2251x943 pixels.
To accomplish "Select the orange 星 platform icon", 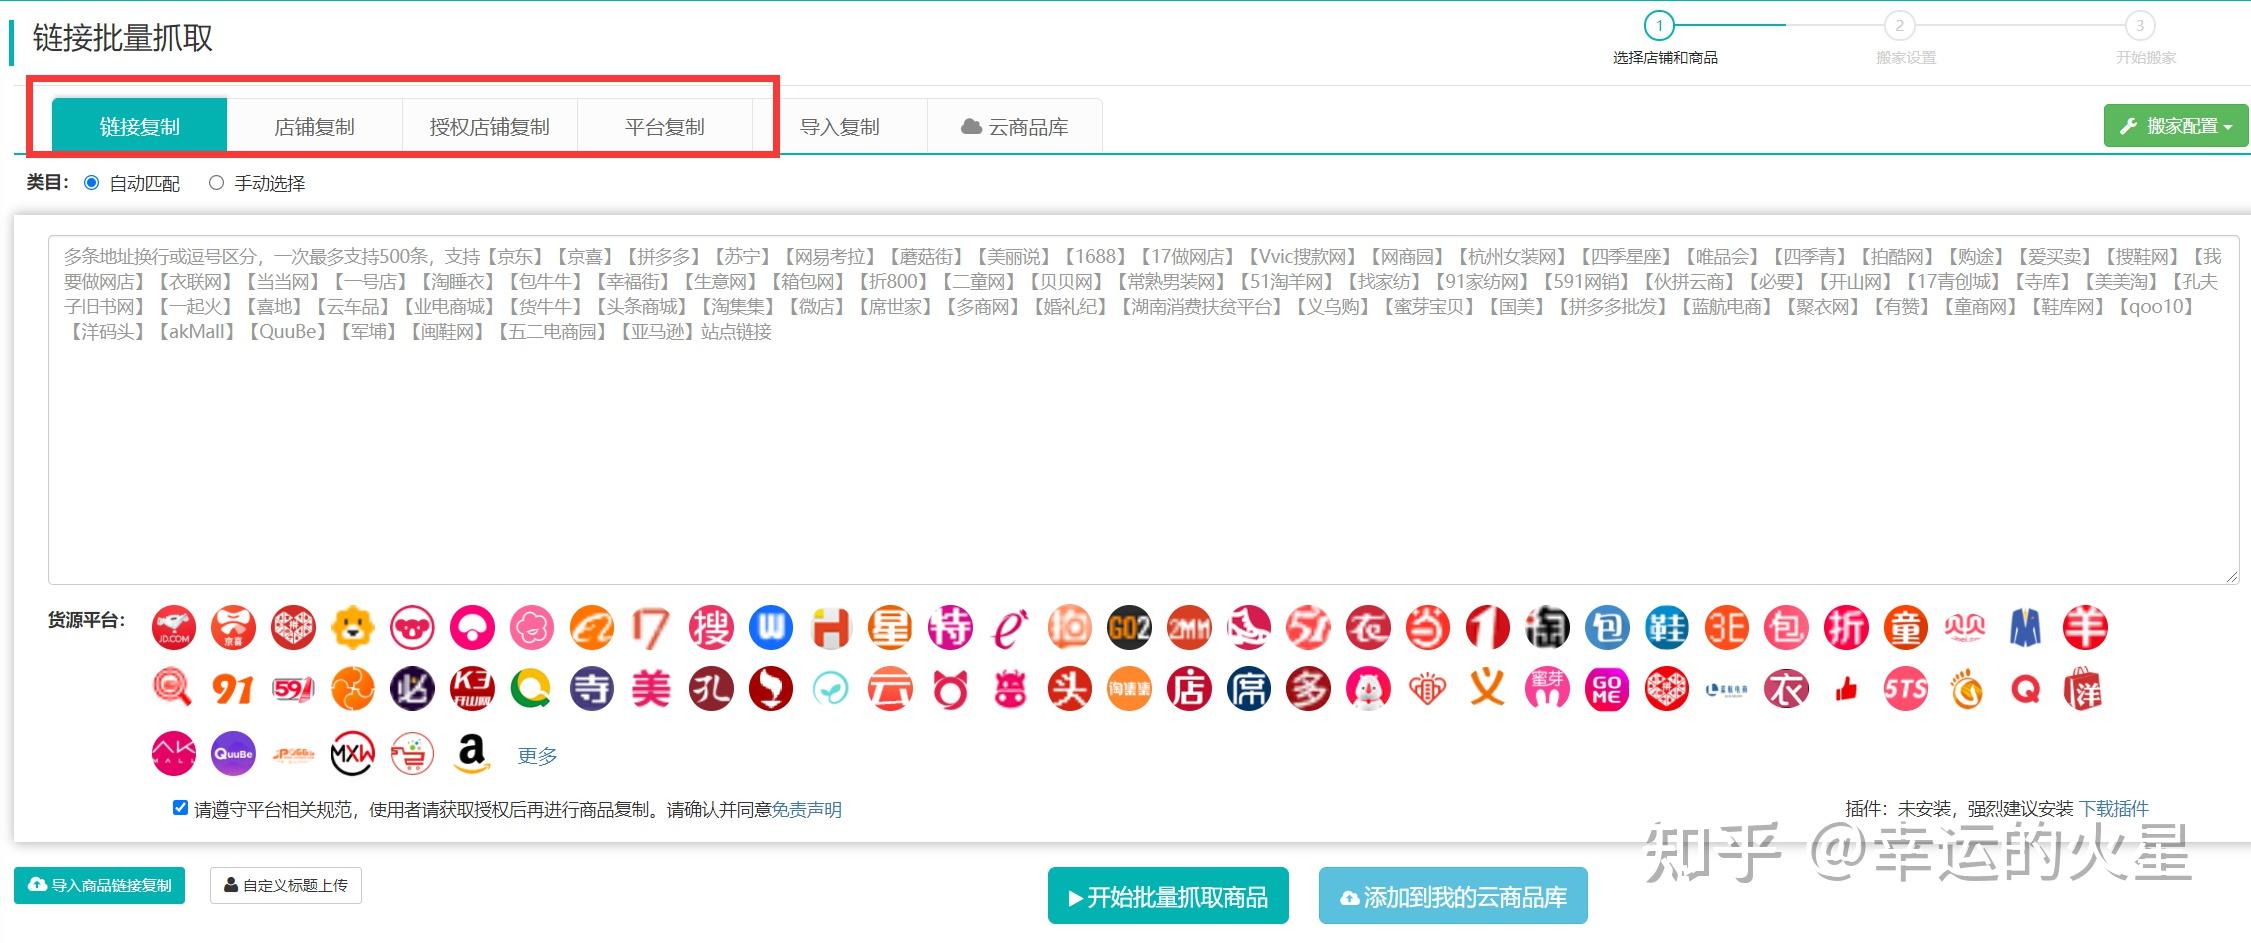I will 890,628.
